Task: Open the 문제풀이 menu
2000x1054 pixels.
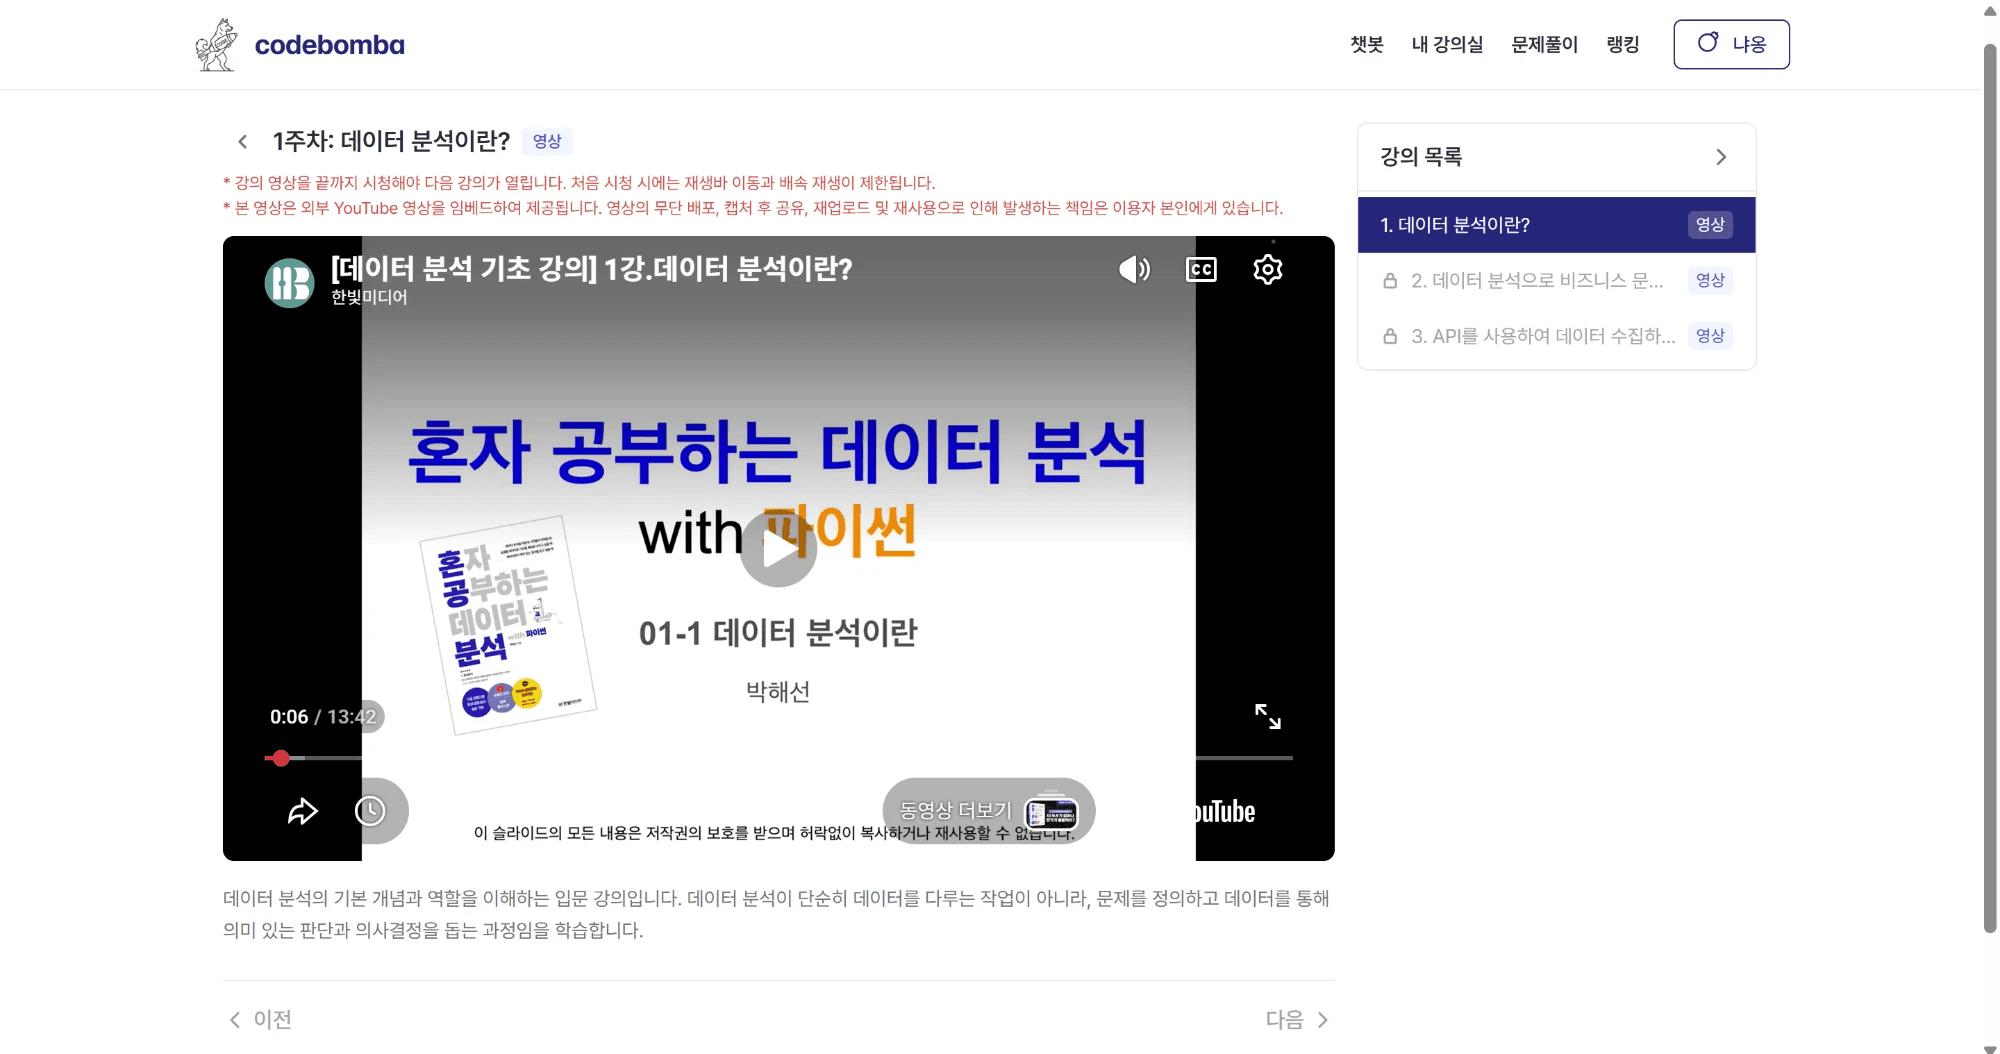Action: point(1544,44)
